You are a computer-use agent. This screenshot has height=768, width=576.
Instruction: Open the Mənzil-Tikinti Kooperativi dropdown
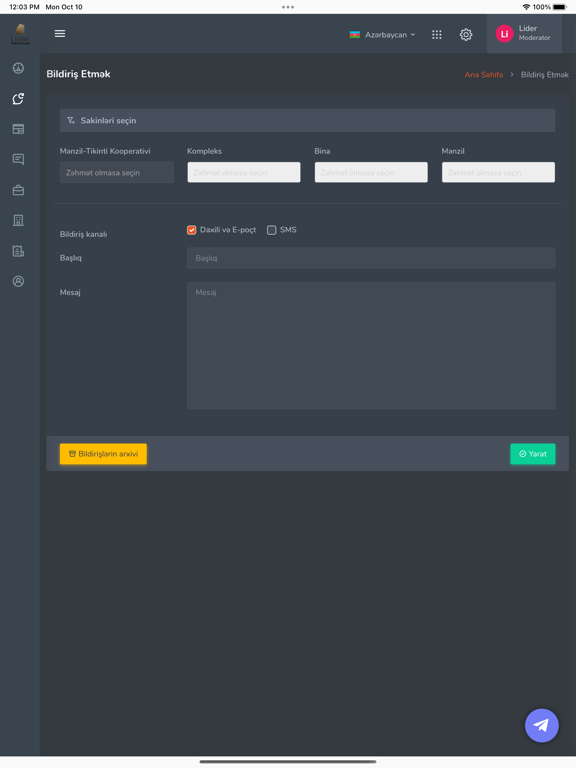click(x=117, y=172)
